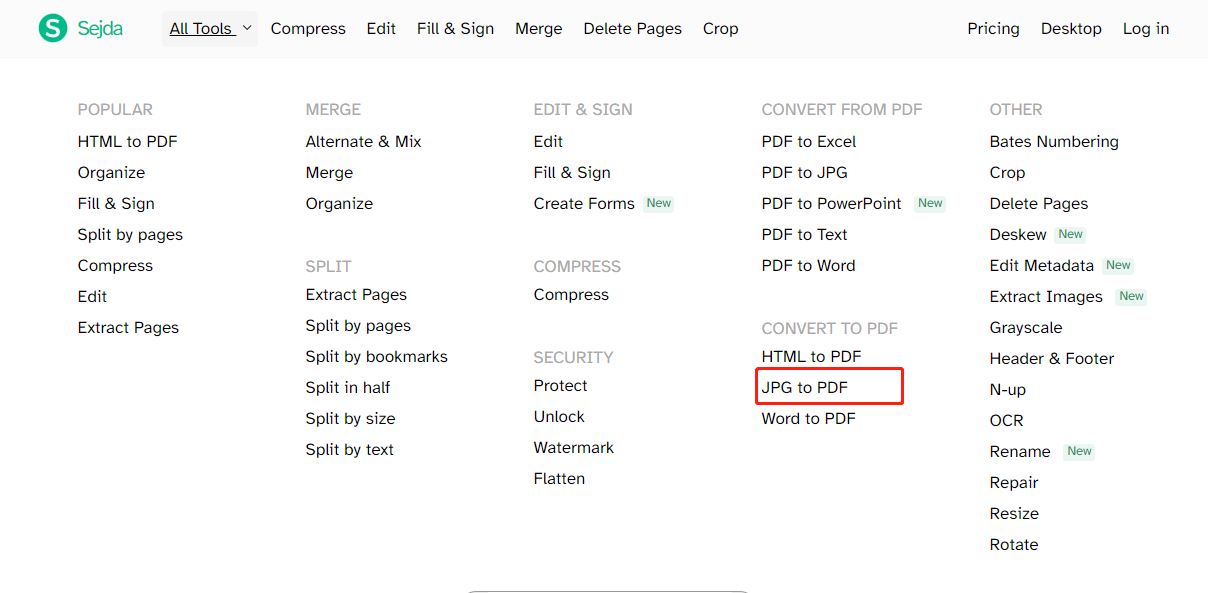Screen dimensions: 1208x593
Task: Open Create Forms under Edit & Sign
Action: coord(584,204)
